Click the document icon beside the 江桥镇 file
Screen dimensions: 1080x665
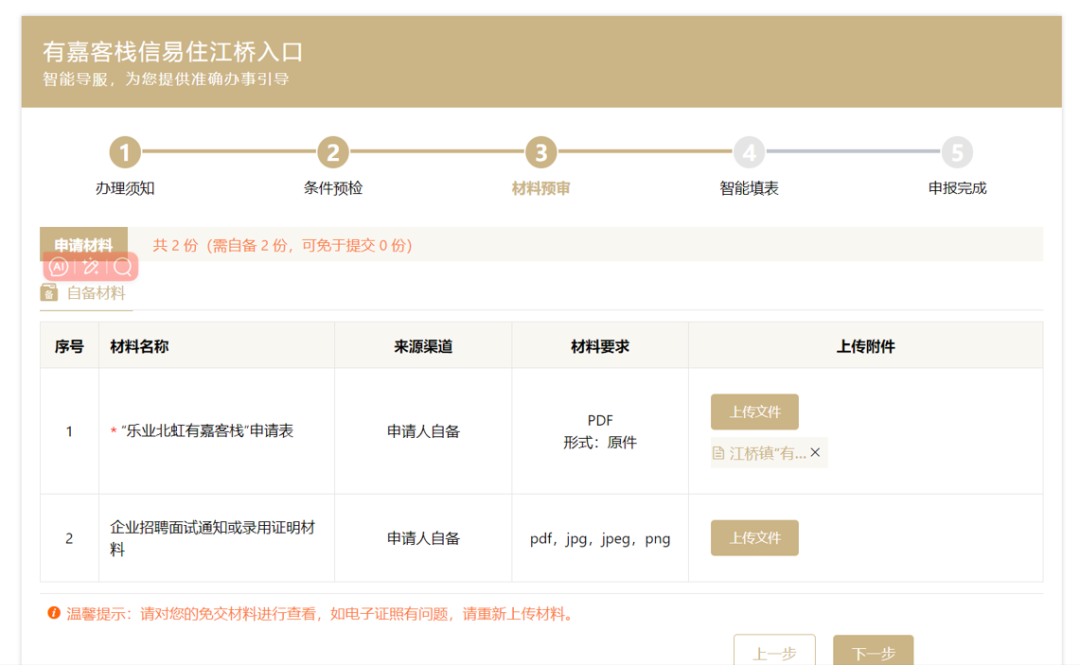pos(718,453)
